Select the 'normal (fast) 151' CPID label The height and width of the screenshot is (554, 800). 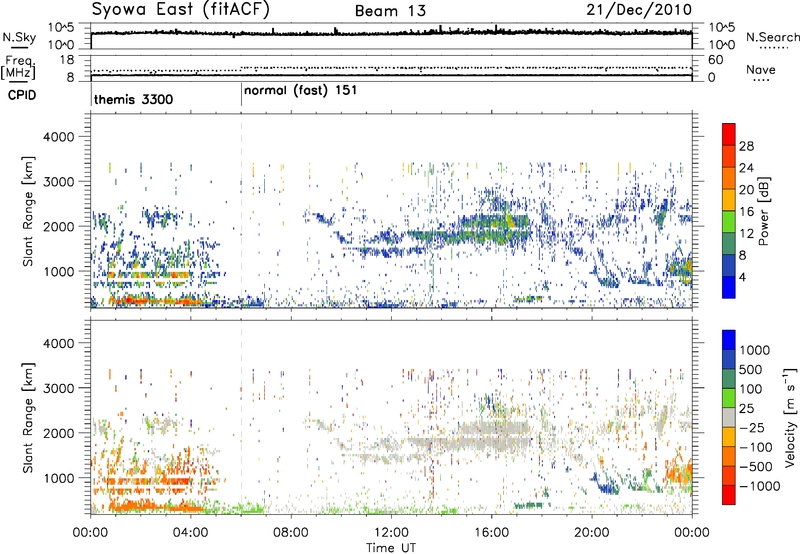301,91
